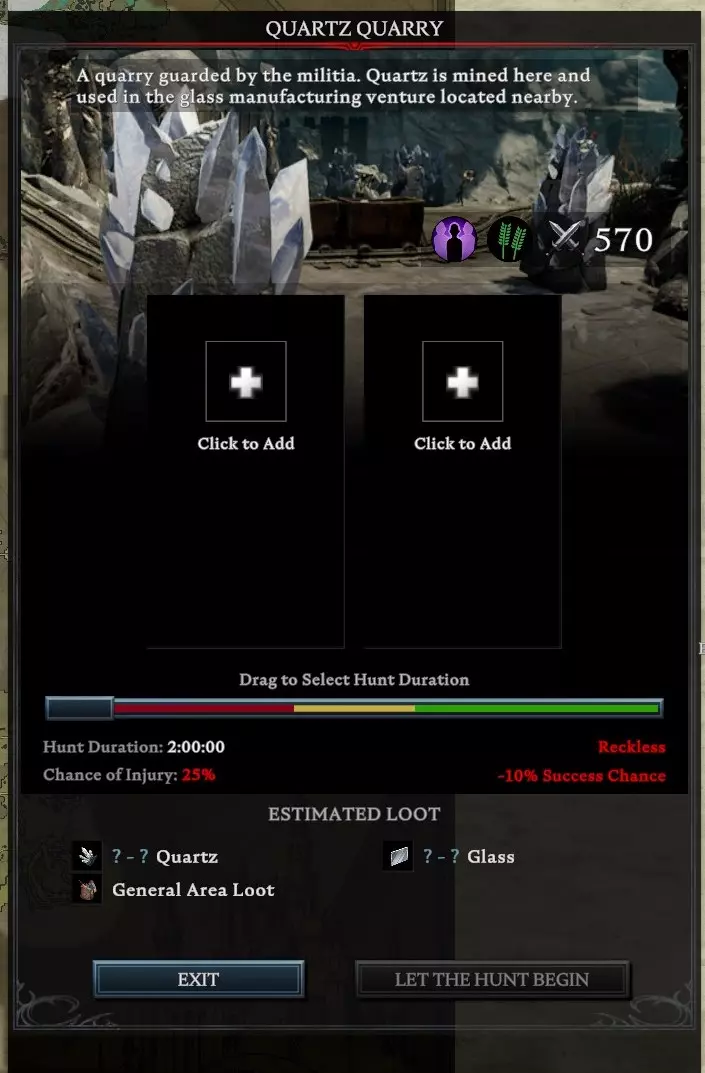Click the hunt duration slider handle

(x=79, y=708)
